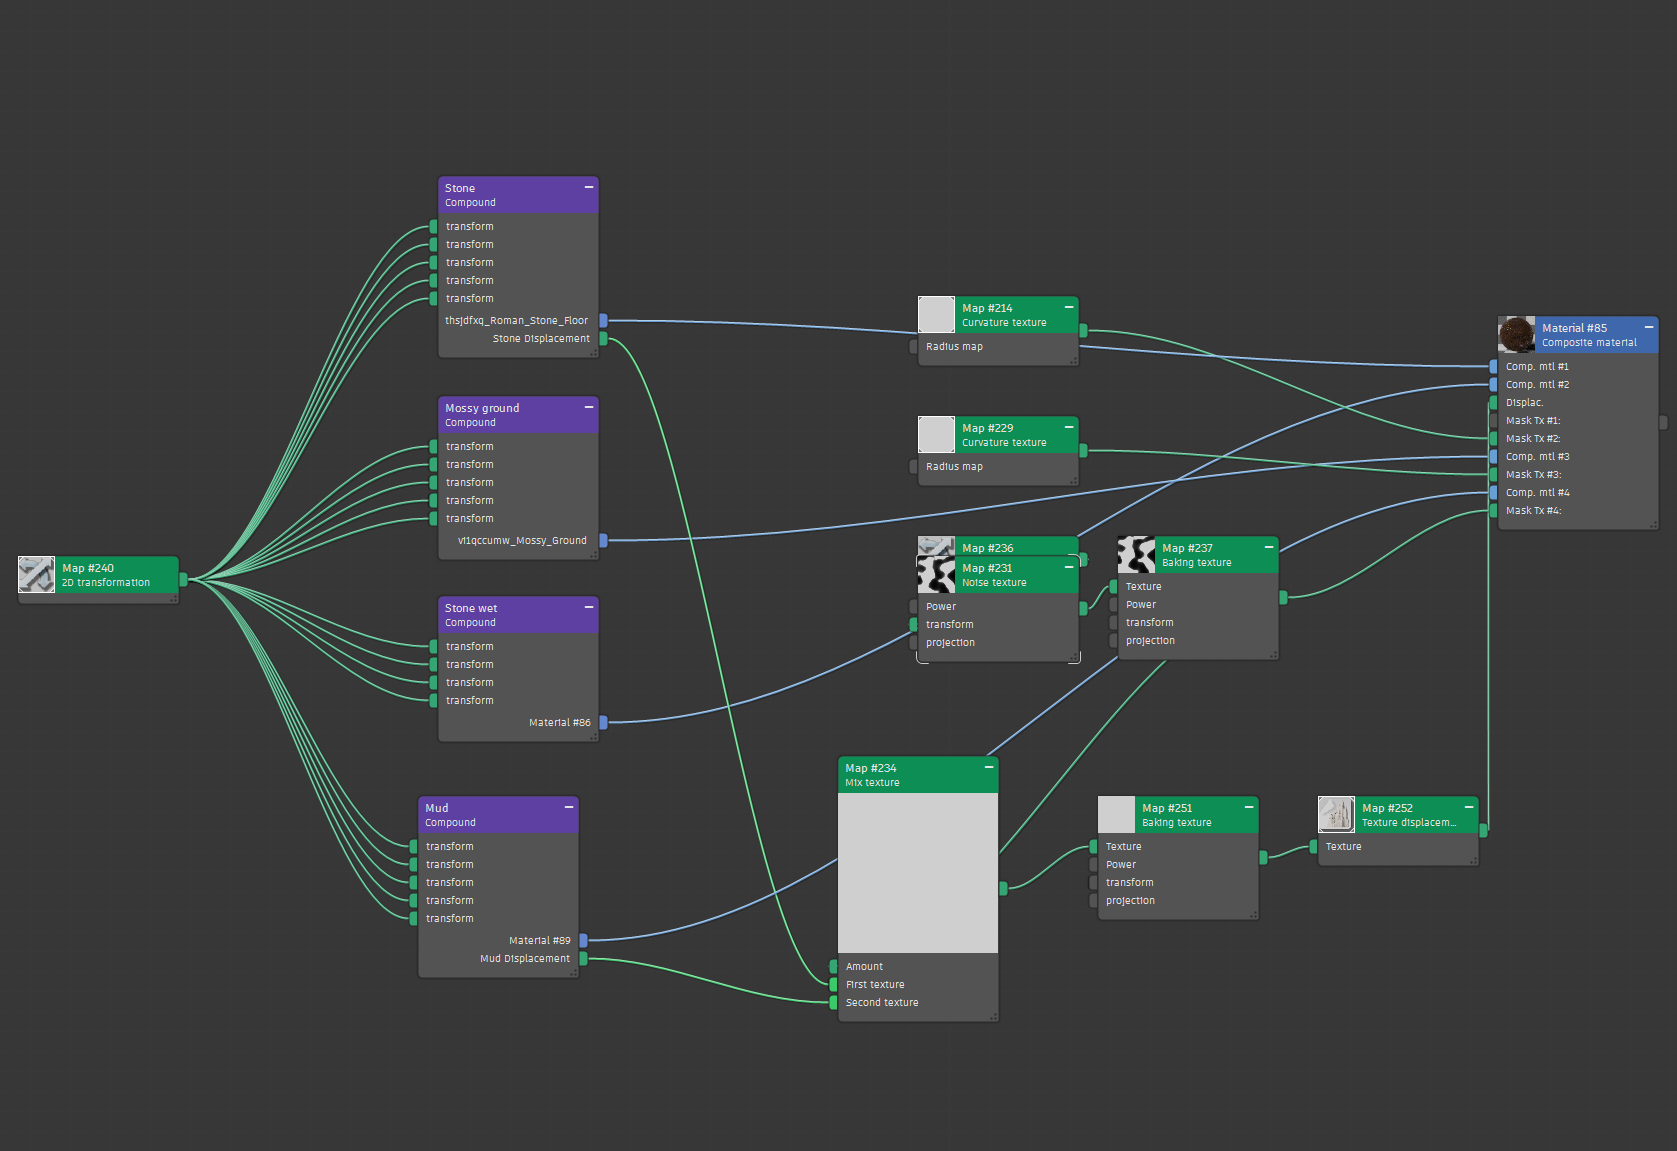Click the Second texture input socket

point(833,1003)
